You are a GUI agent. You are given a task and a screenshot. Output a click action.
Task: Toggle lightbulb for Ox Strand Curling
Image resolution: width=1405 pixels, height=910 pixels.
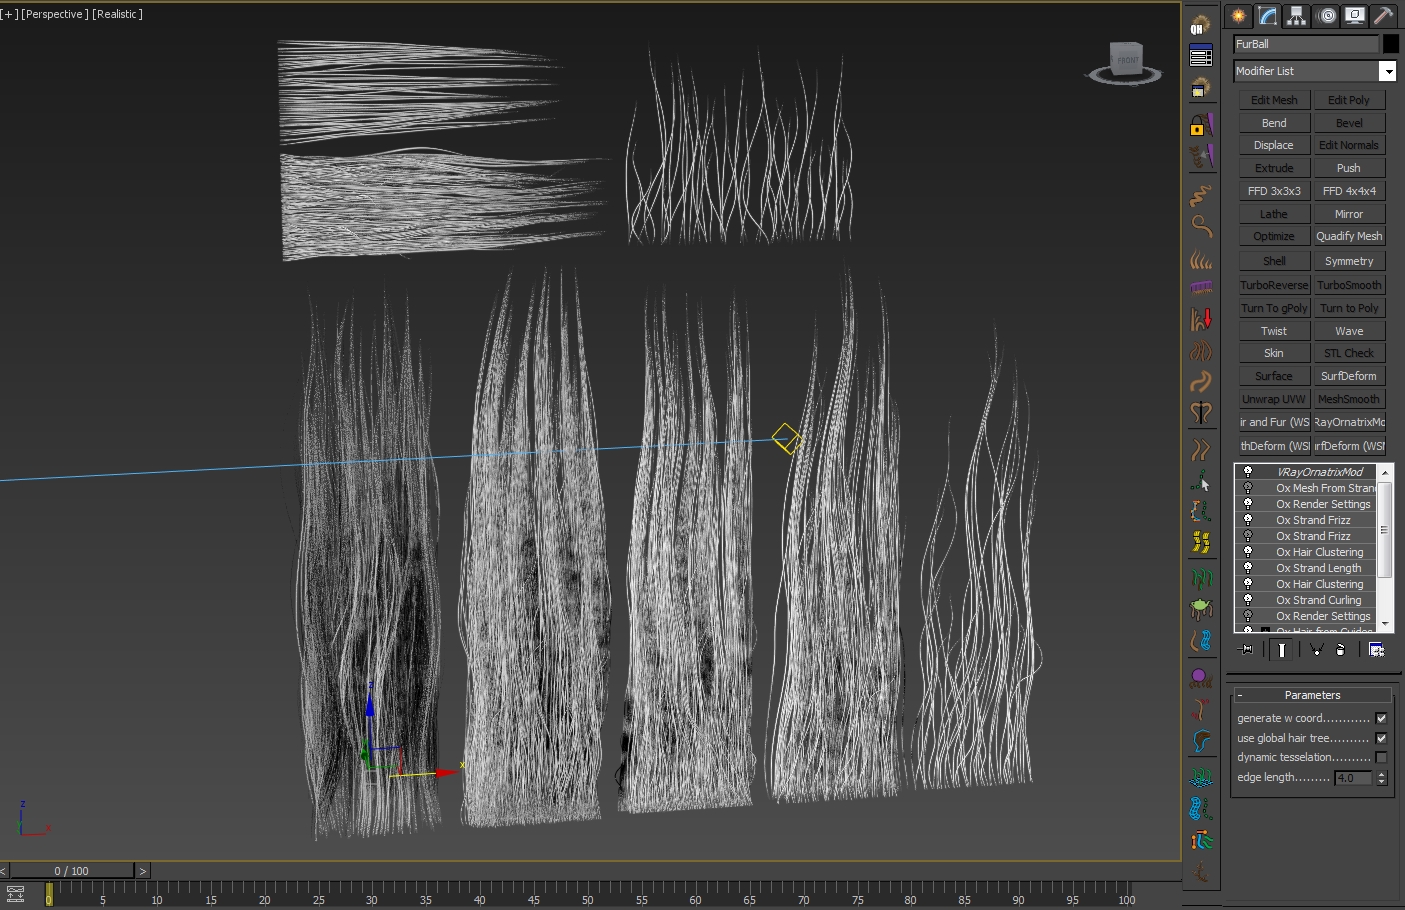(x=1248, y=600)
